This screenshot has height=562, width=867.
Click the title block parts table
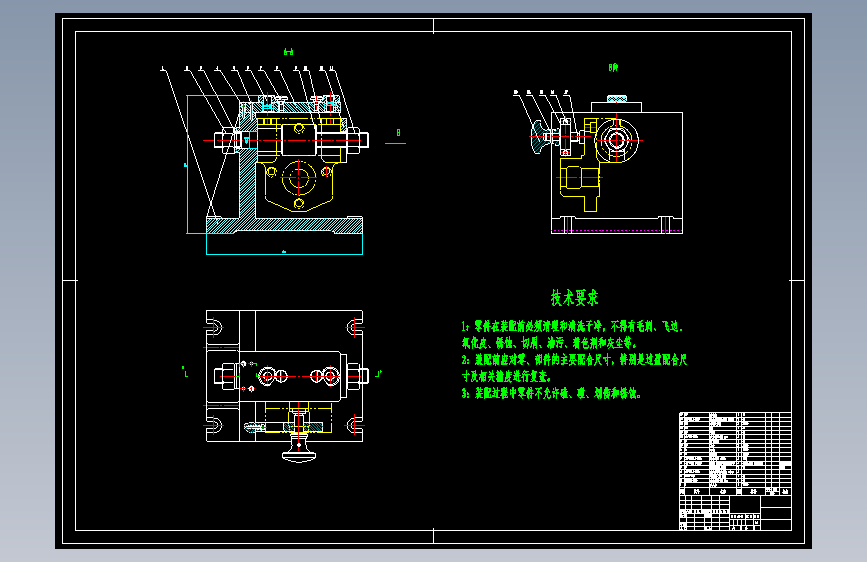(x=735, y=471)
